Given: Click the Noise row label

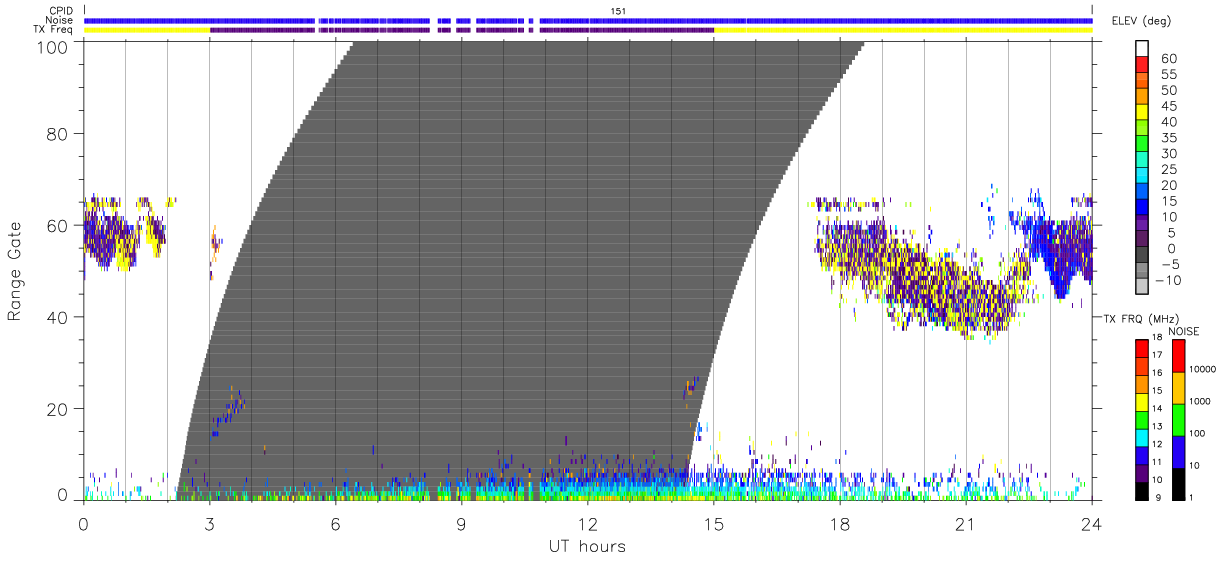Looking at the screenshot, I should [x=58, y=20].
